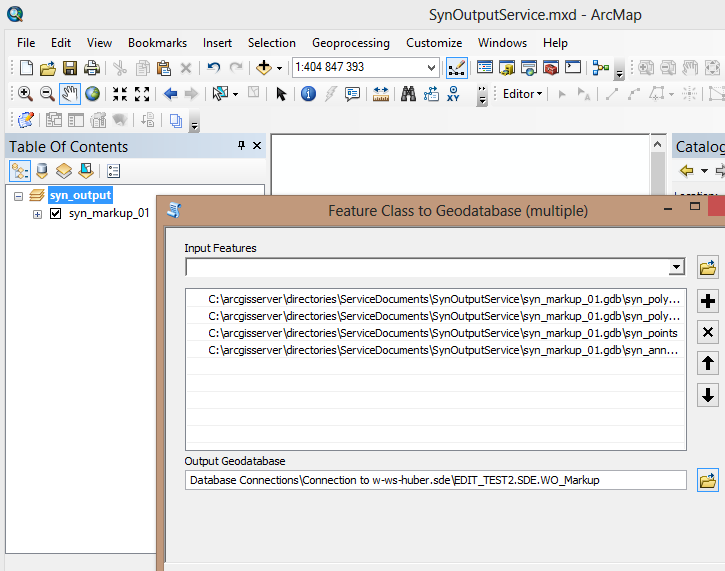Click the map view scroll-up arrow
Image resolution: width=725 pixels, height=571 pixels.
click(657, 144)
